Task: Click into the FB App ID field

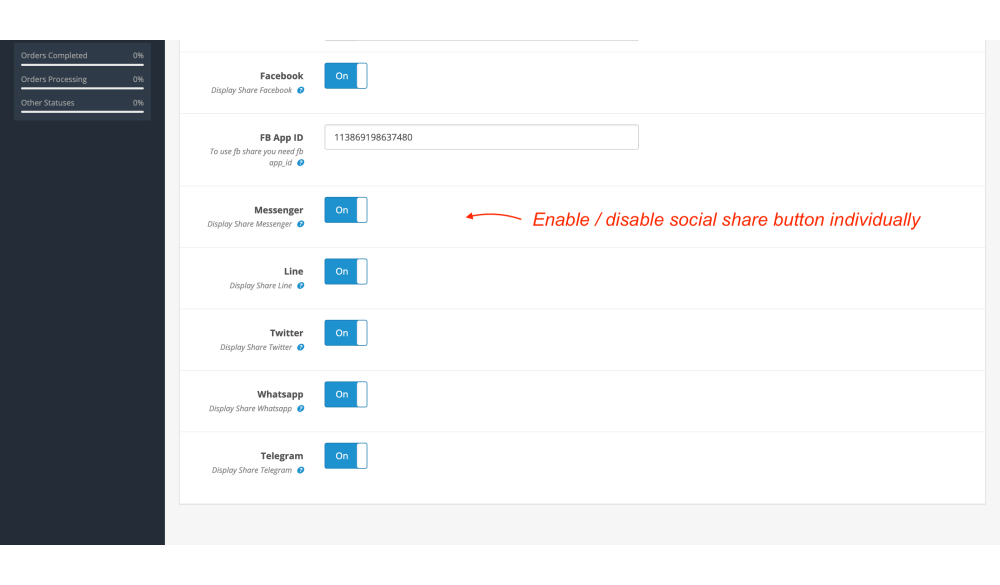Action: (x=481, y=137)
